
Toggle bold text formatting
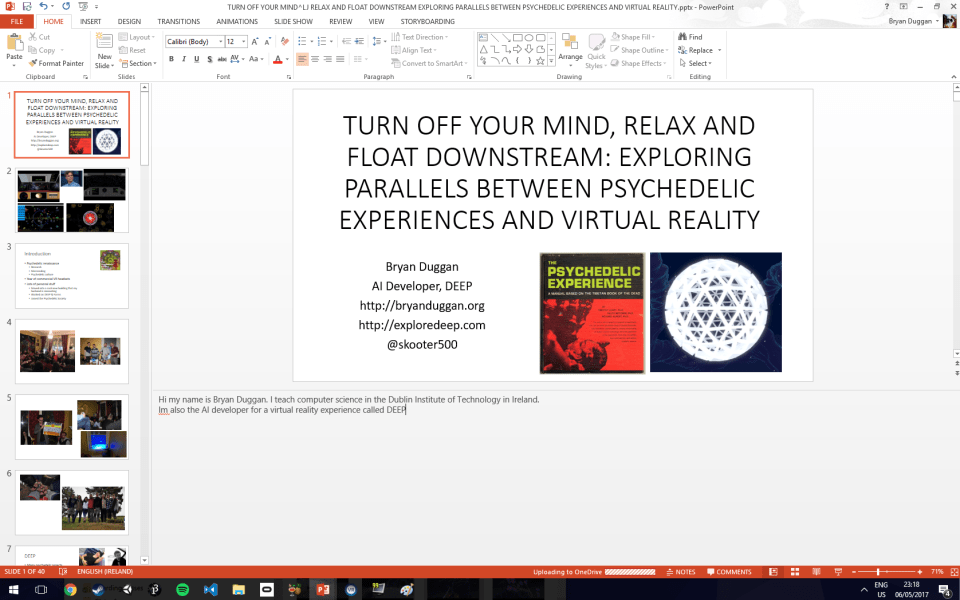tap(171, 59)
